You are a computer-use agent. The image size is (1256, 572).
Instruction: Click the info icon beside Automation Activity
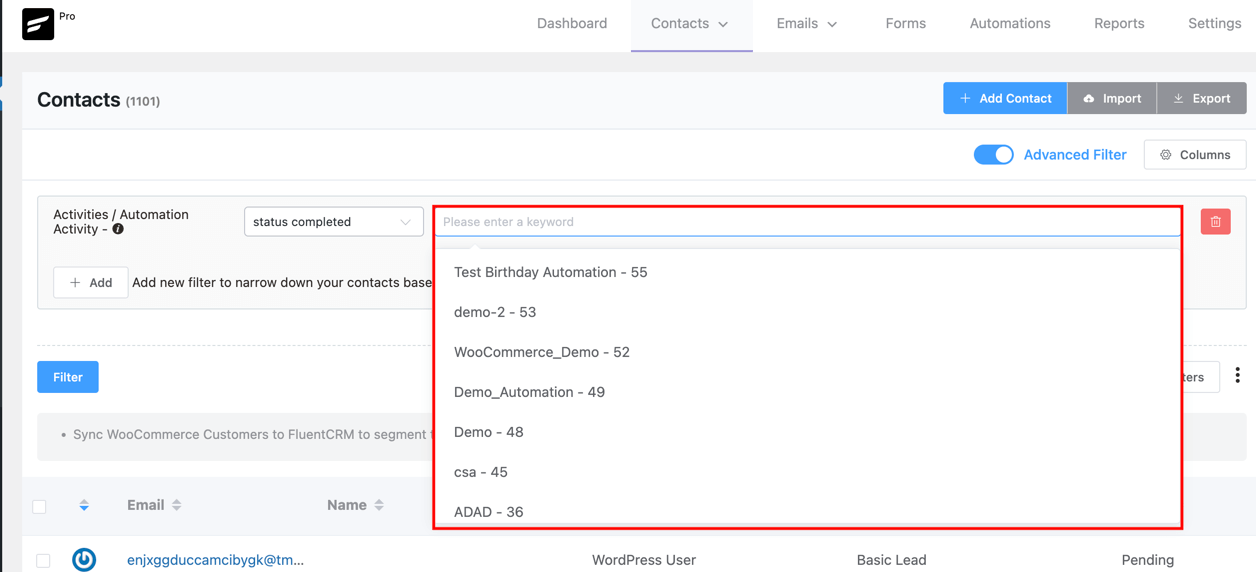118,229
